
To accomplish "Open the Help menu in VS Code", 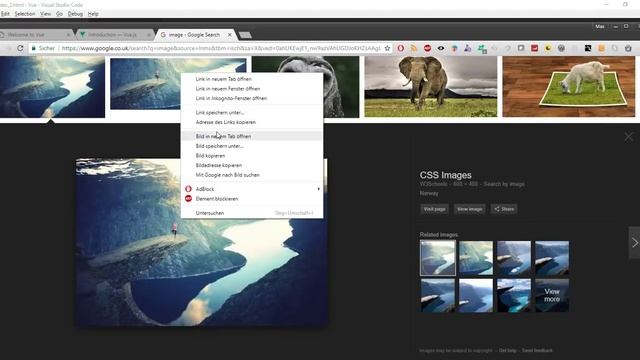I will [x=93, y=14].
